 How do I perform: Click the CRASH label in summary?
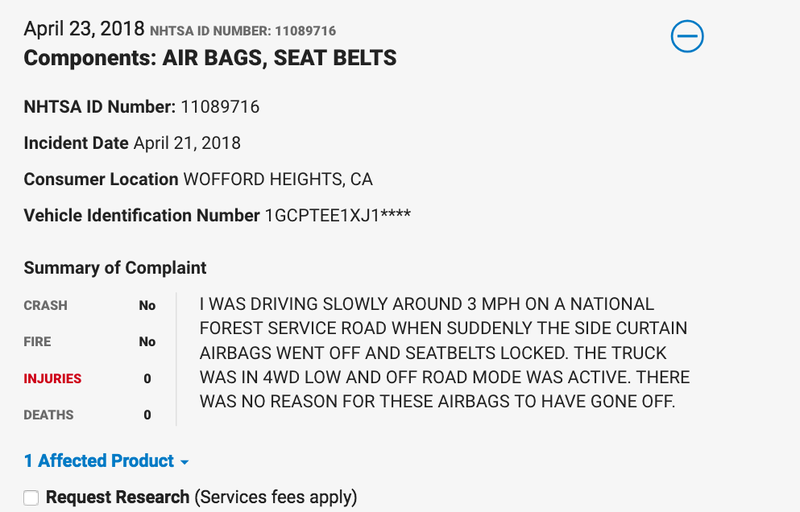[45, 305]
